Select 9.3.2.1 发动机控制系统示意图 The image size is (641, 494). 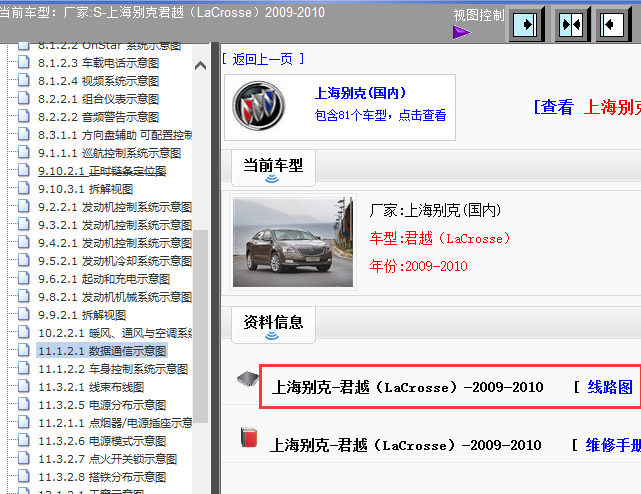coord(115,225)
